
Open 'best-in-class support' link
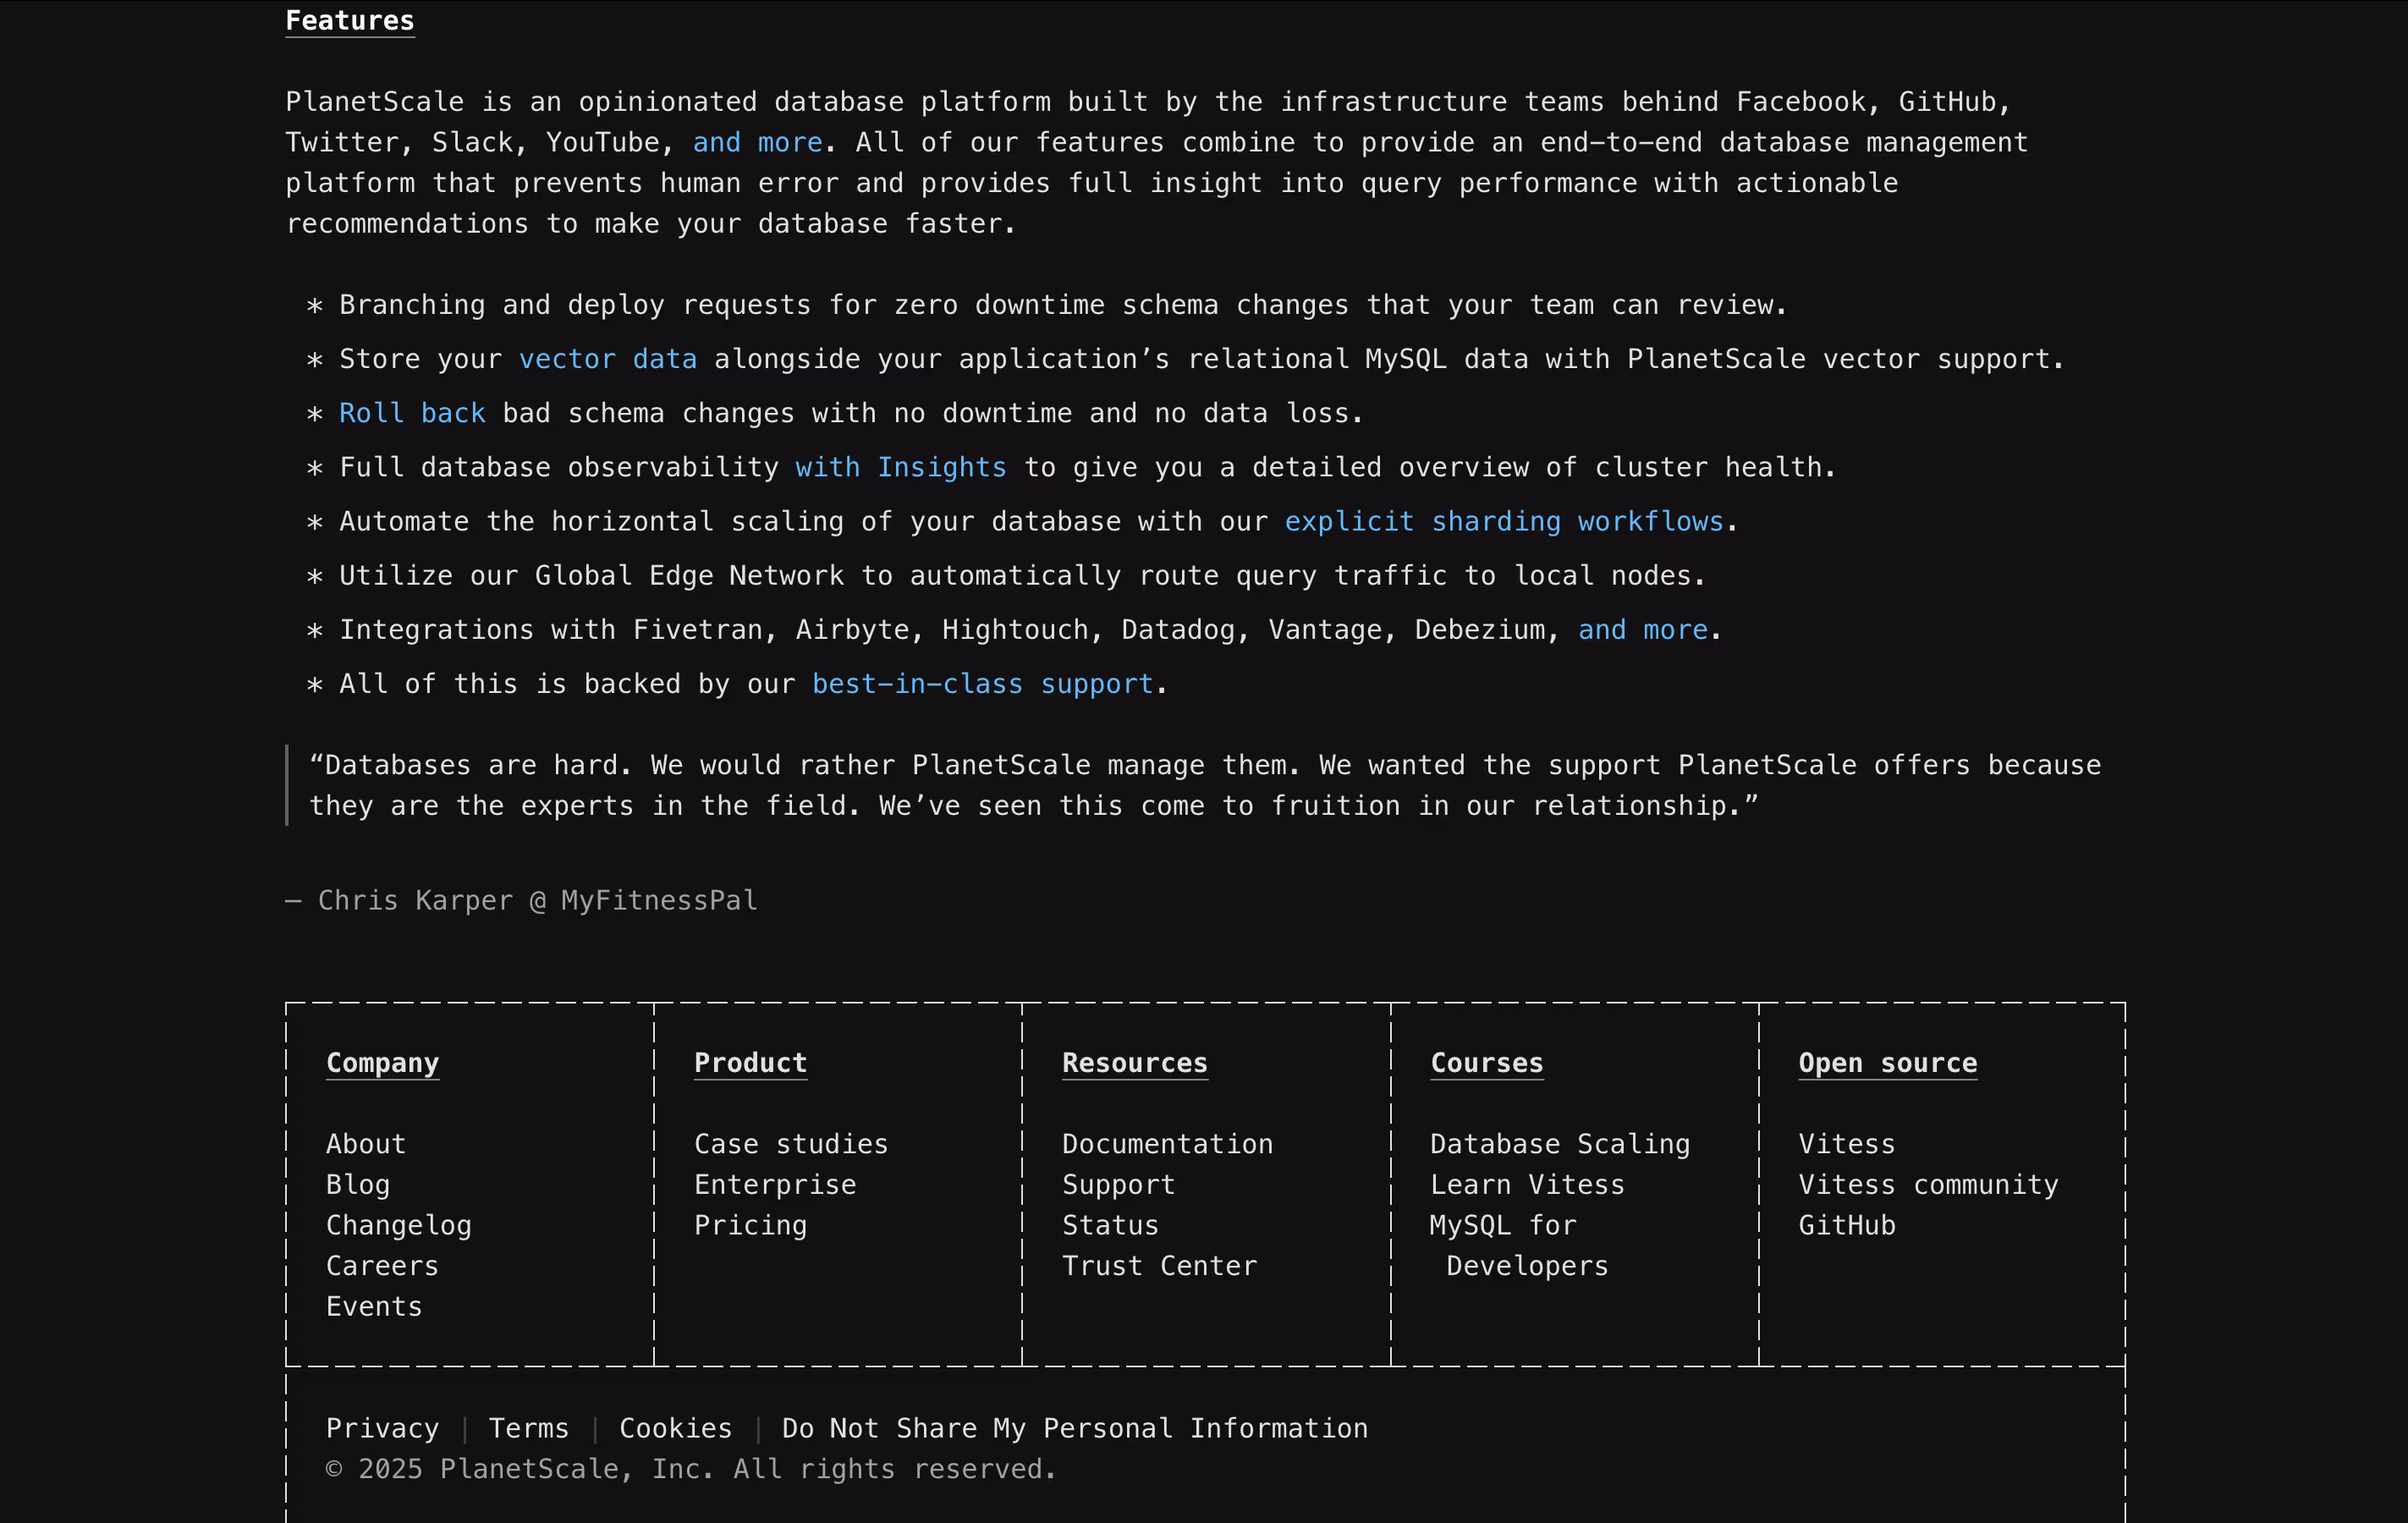pos(982,684)
